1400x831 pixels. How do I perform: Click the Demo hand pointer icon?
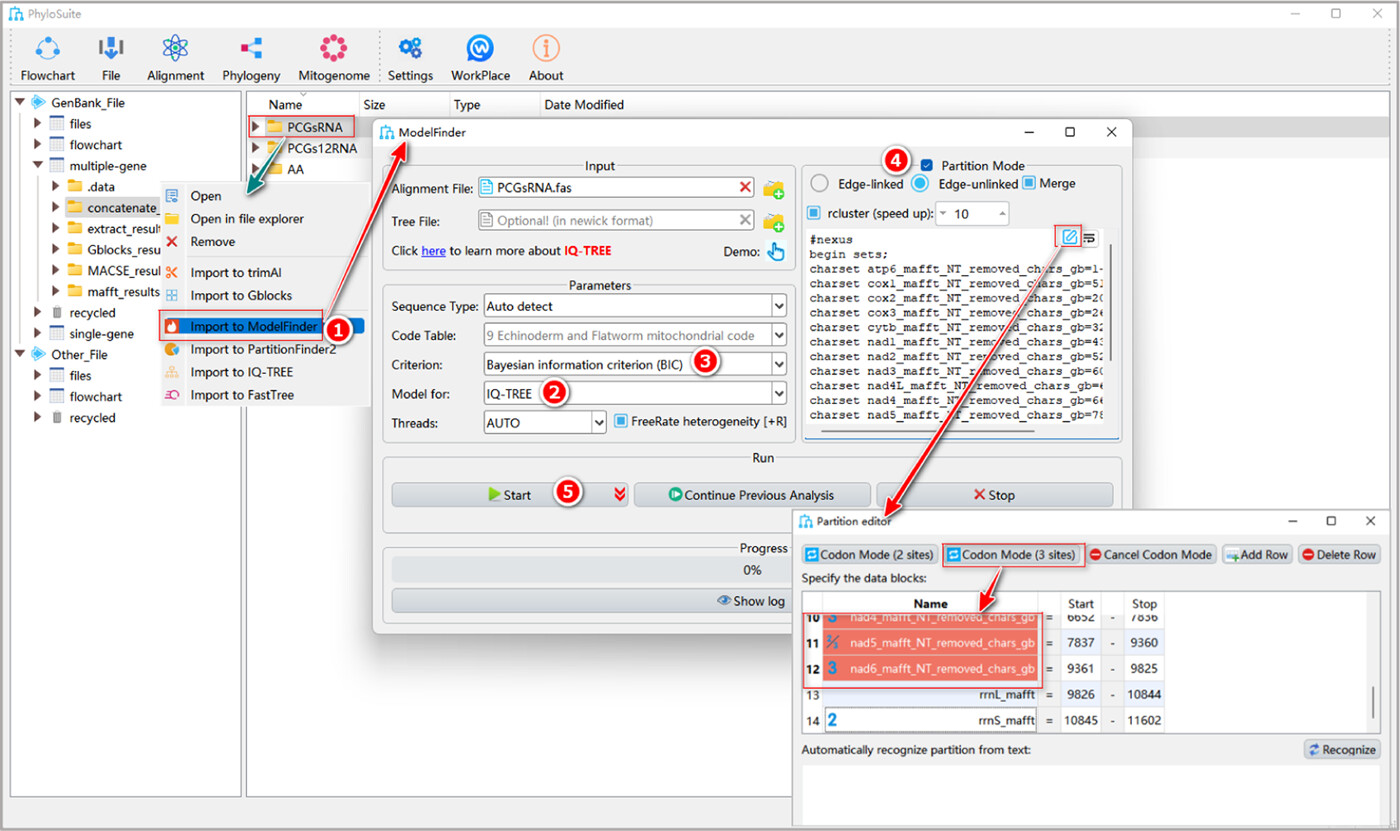coord(776,251)
